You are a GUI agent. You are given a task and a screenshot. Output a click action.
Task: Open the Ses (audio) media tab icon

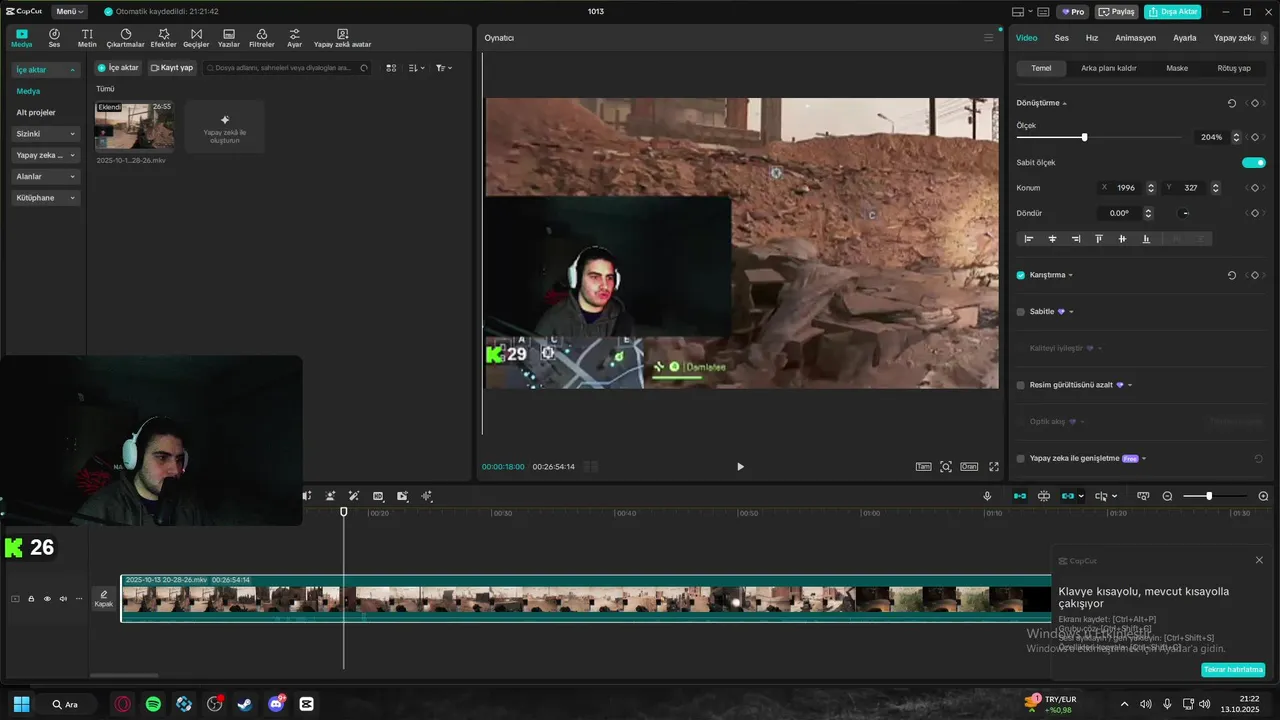pos(54,38)
